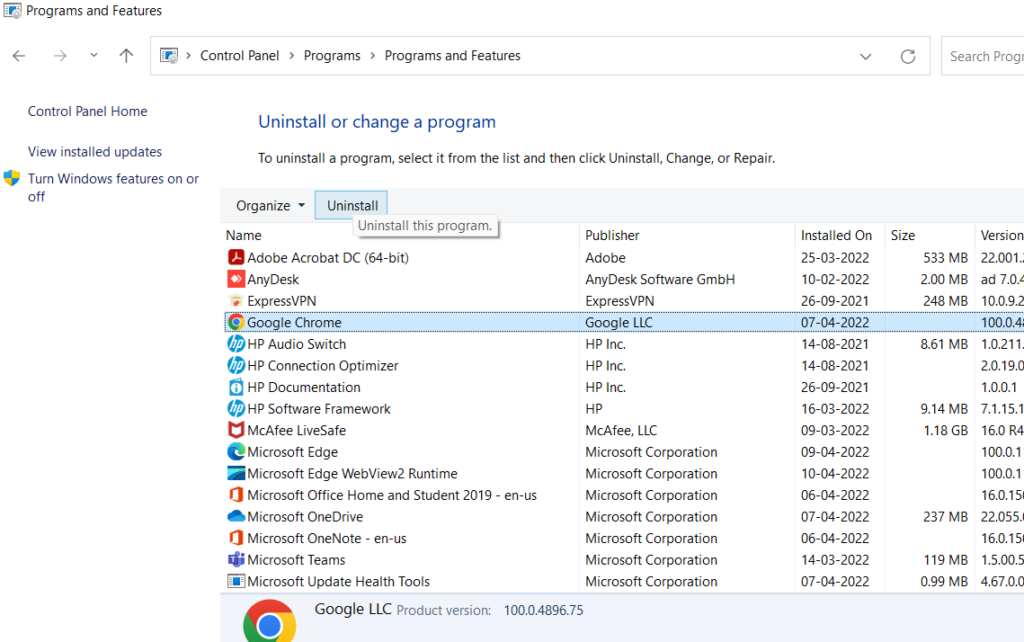Select McAfee LiveSafe entry
Screen dimensions: 1024x642
[296, 430]
